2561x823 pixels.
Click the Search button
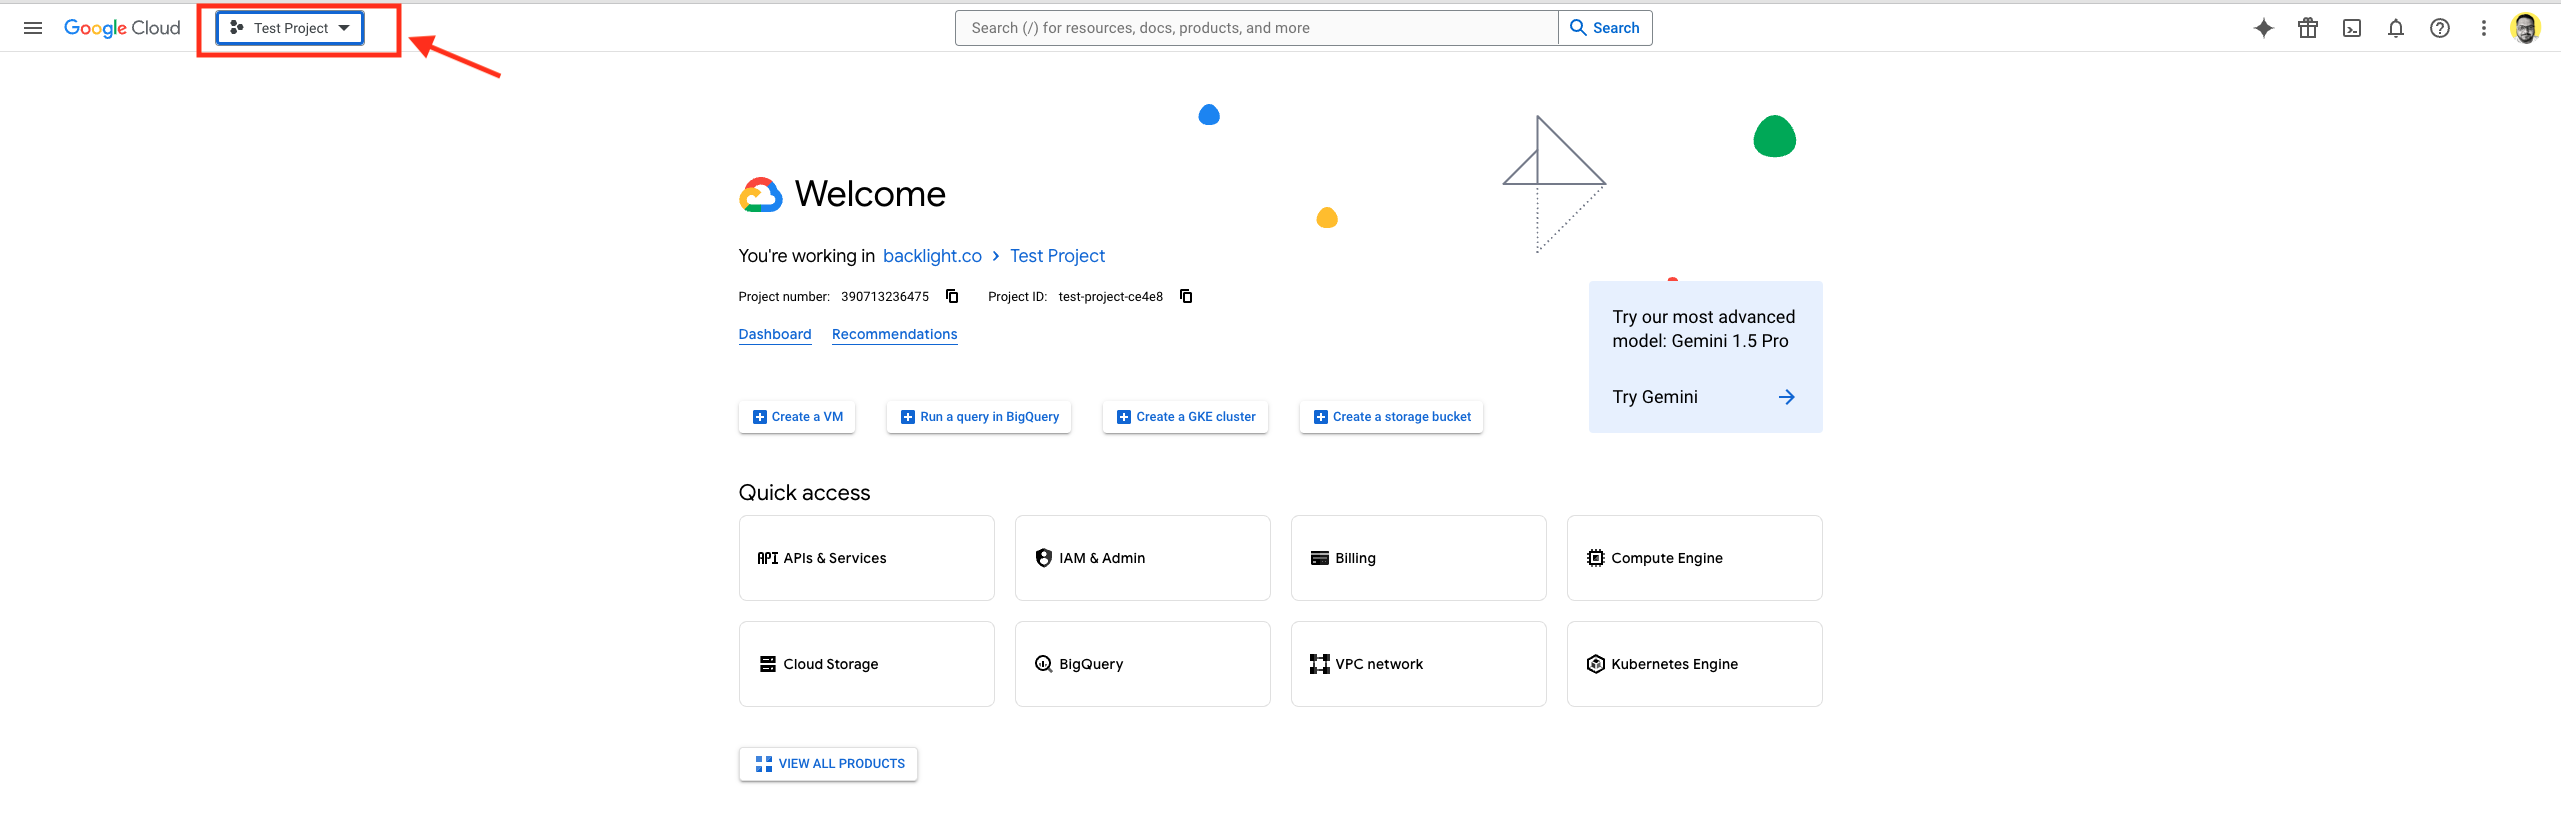pos(1605,28)
